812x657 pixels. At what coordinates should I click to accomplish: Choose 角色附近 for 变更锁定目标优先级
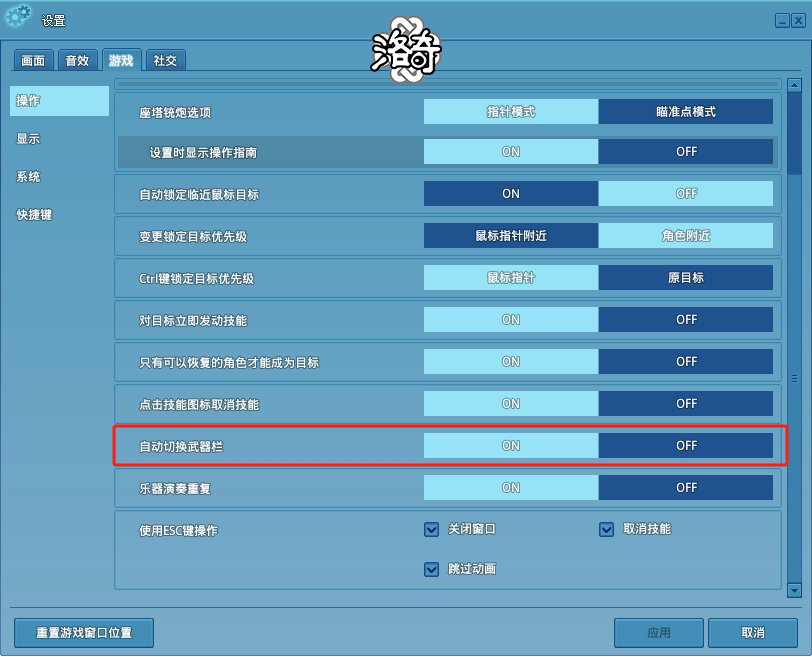tap(685, 236)
